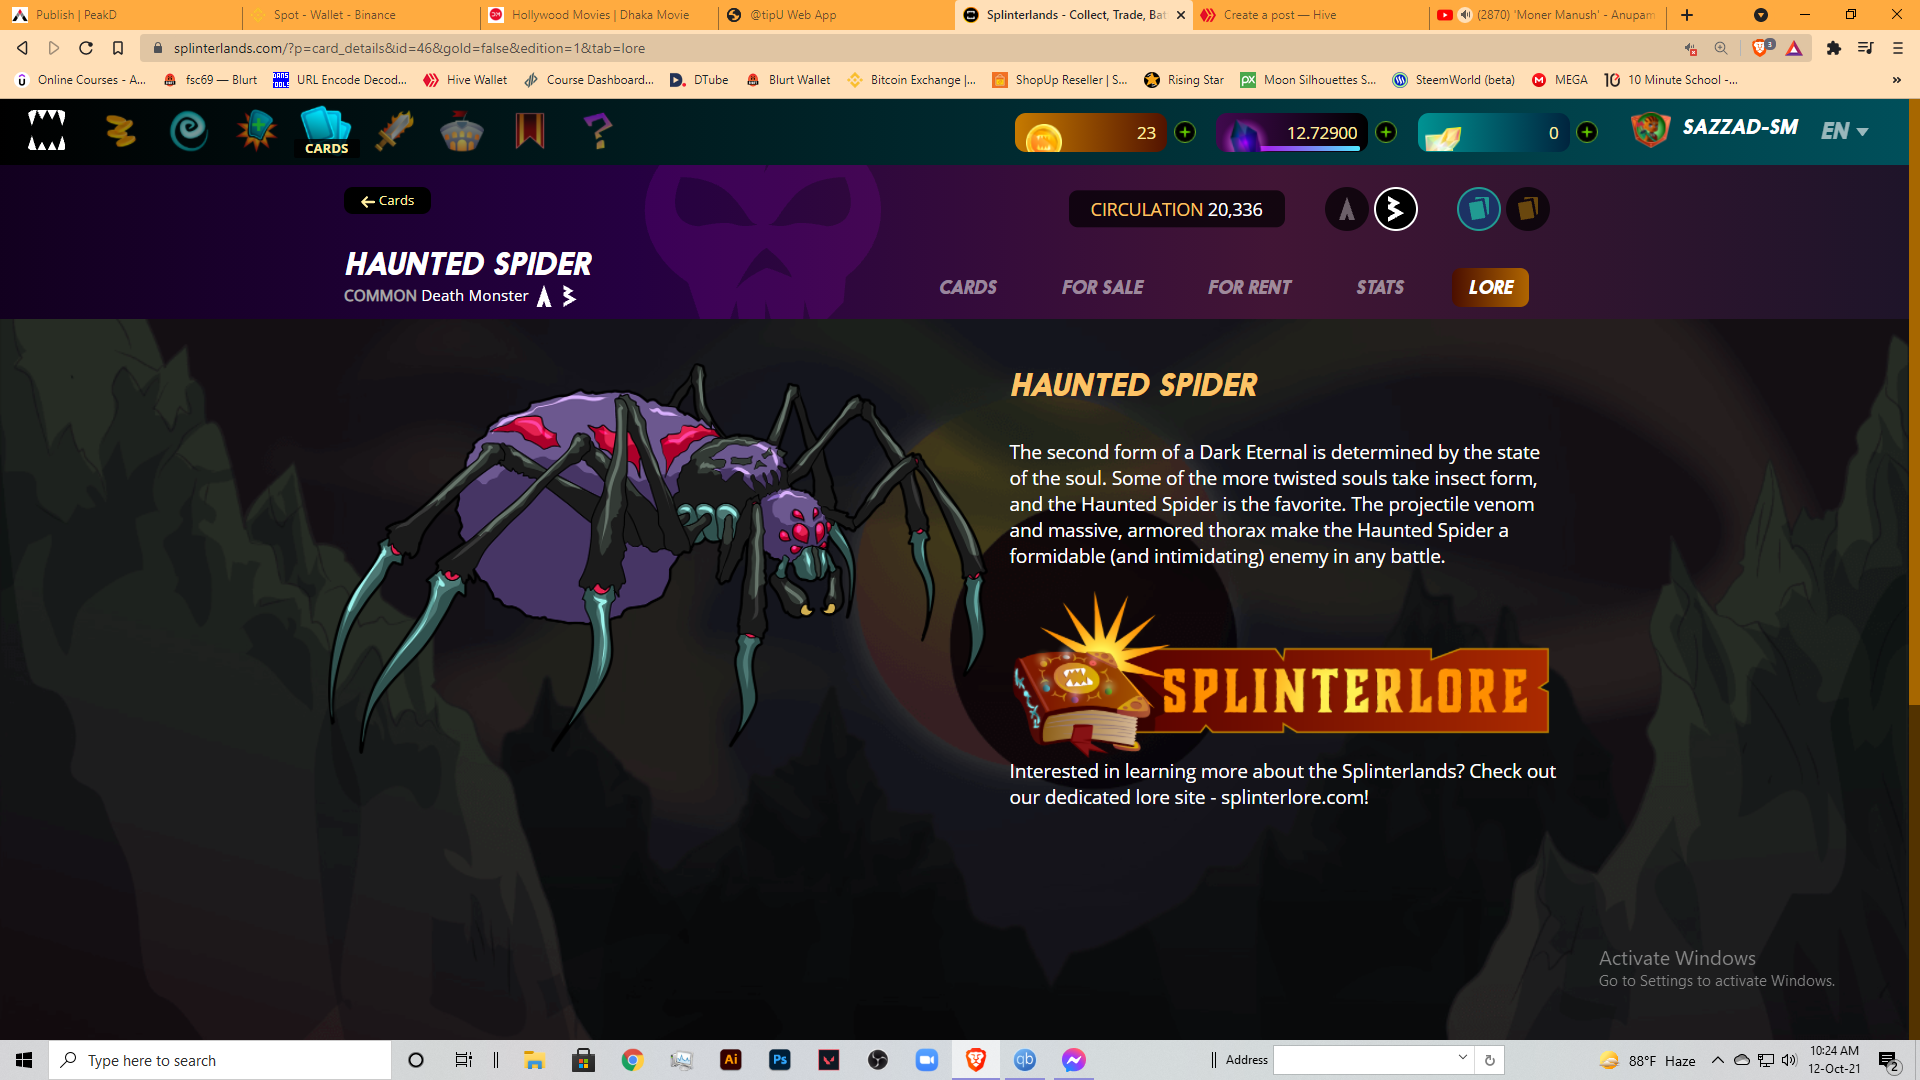
Task: Open Splinterlands home via fangs logo
Action: (x=46, y=131)
